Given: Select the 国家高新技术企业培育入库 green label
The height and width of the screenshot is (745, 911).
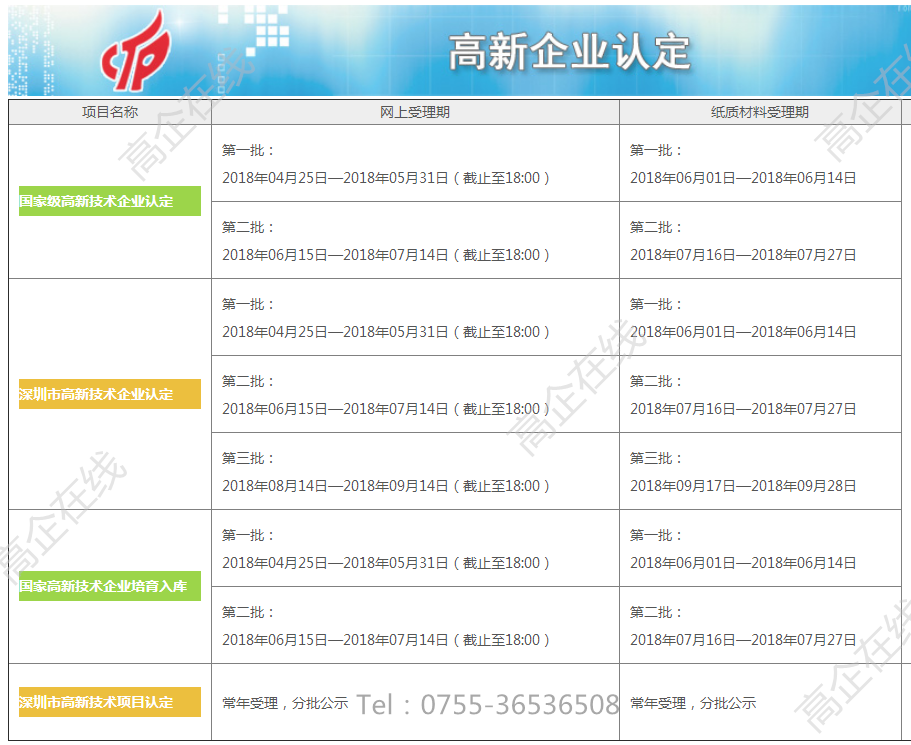Looking at the screenshot, I should tap(109, 587).
